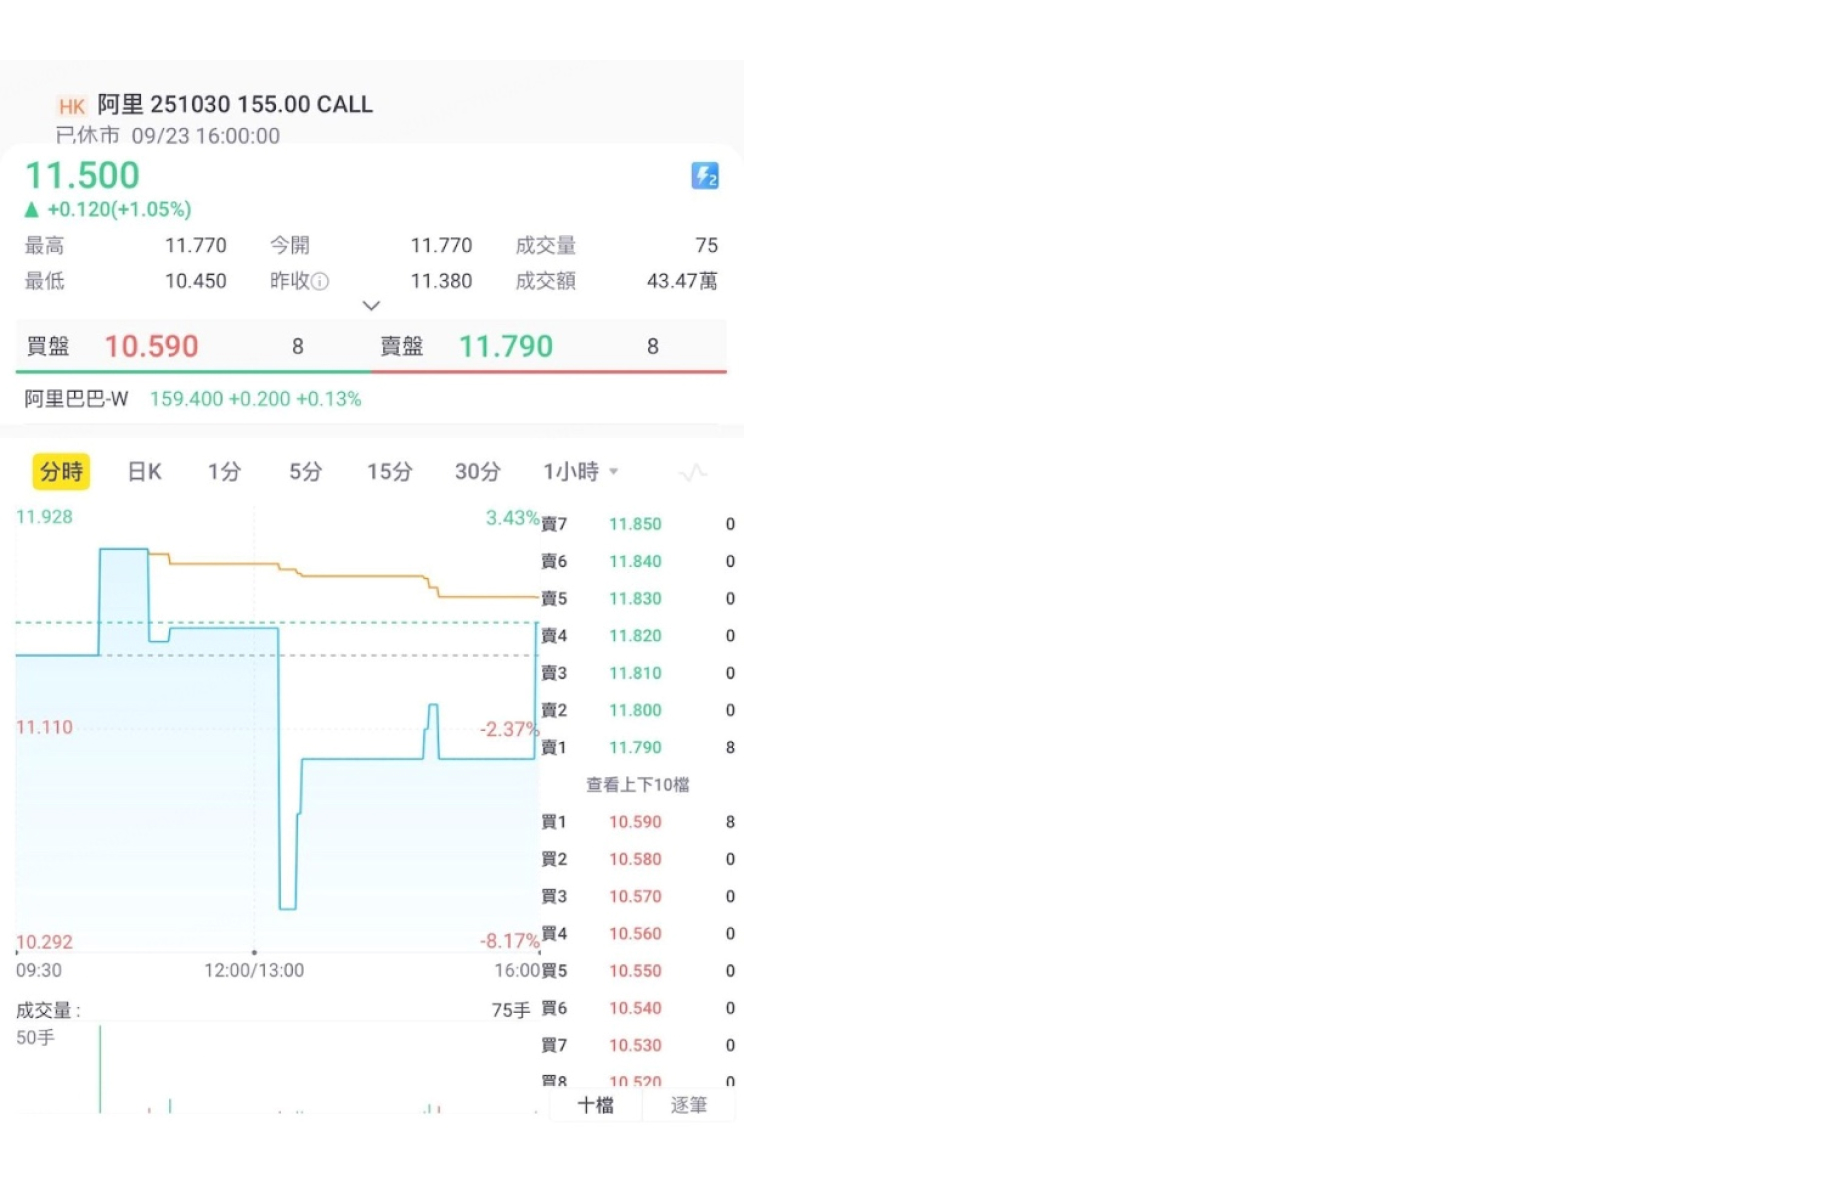The image size is (1836, 1200).
Task: Select the 15分 timeframe tab
Action: pos(389,472)
